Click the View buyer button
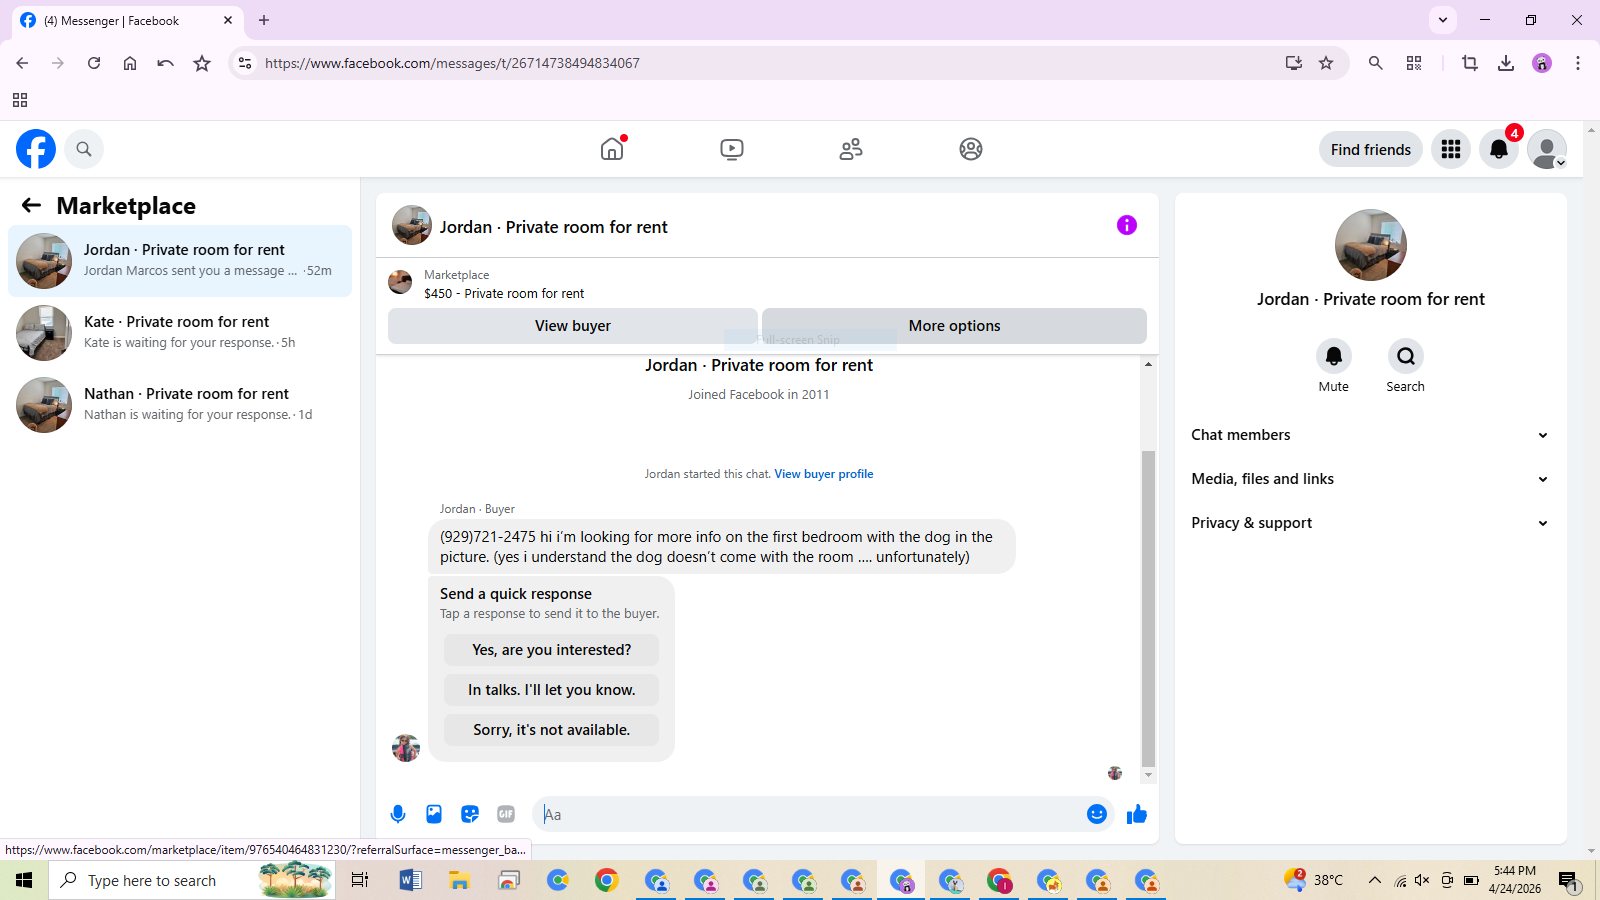This screenshot has height=900, width=1600. pyautogui.click(x=573, y=326)
